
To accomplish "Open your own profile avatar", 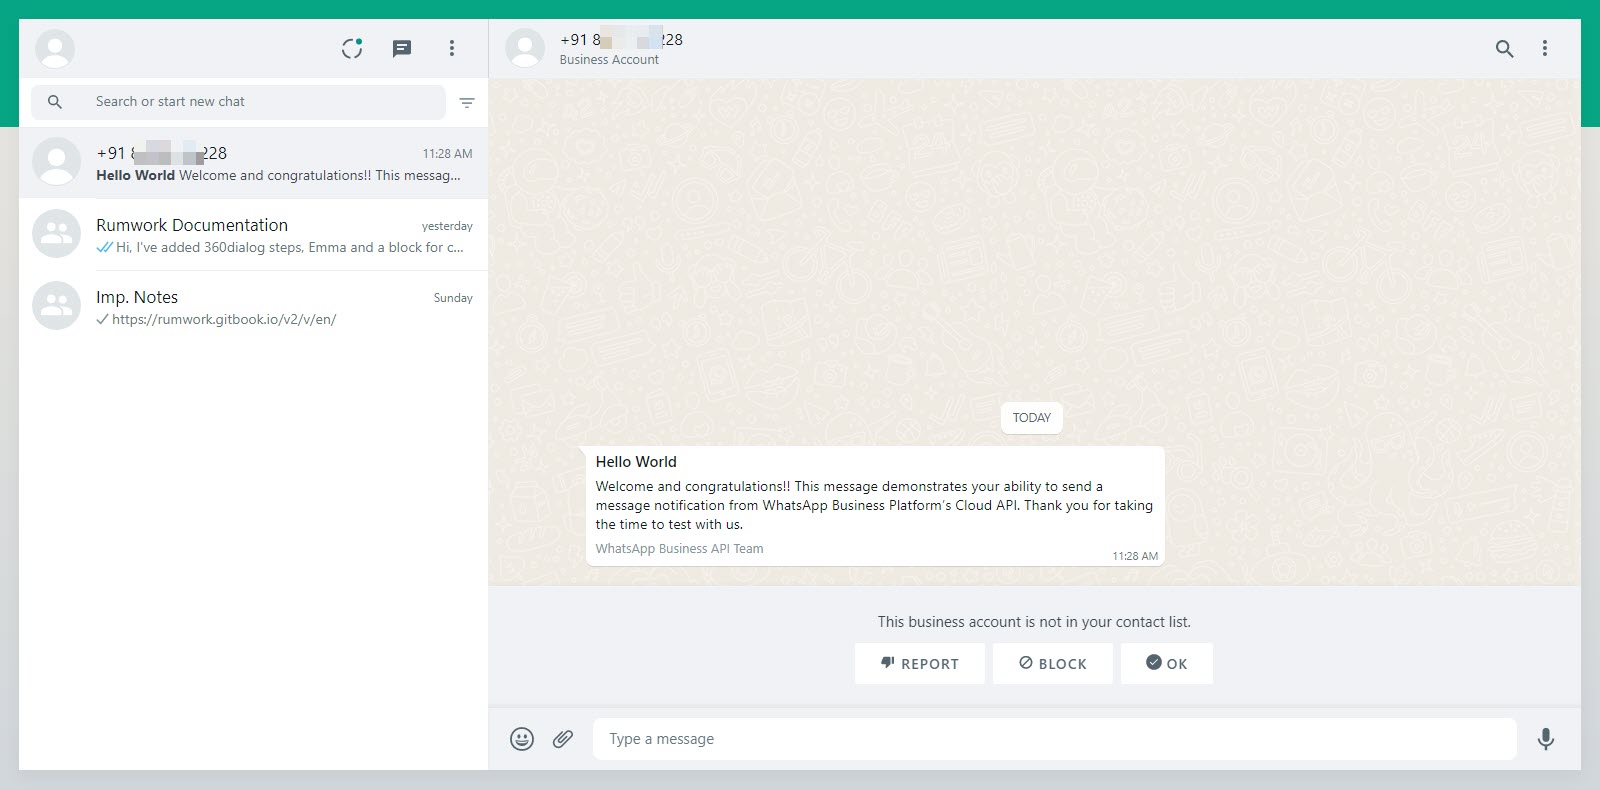I will [x=55, y=48].
